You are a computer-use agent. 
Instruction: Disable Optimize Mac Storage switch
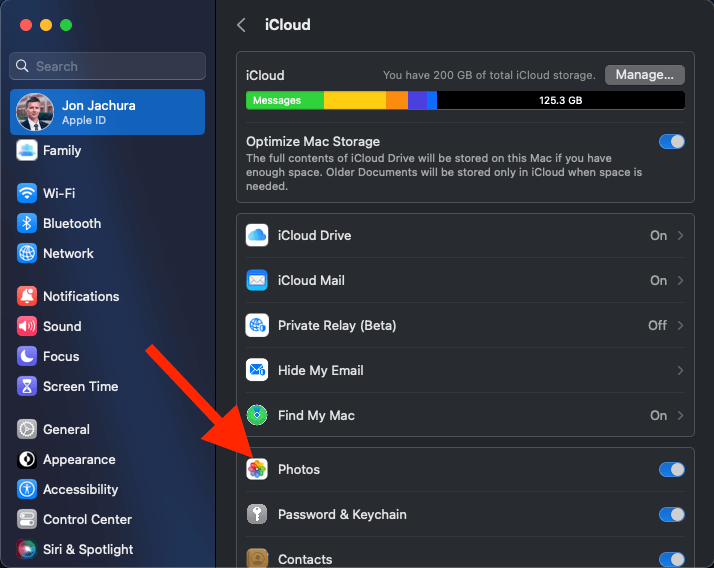(x=671, y=142)
